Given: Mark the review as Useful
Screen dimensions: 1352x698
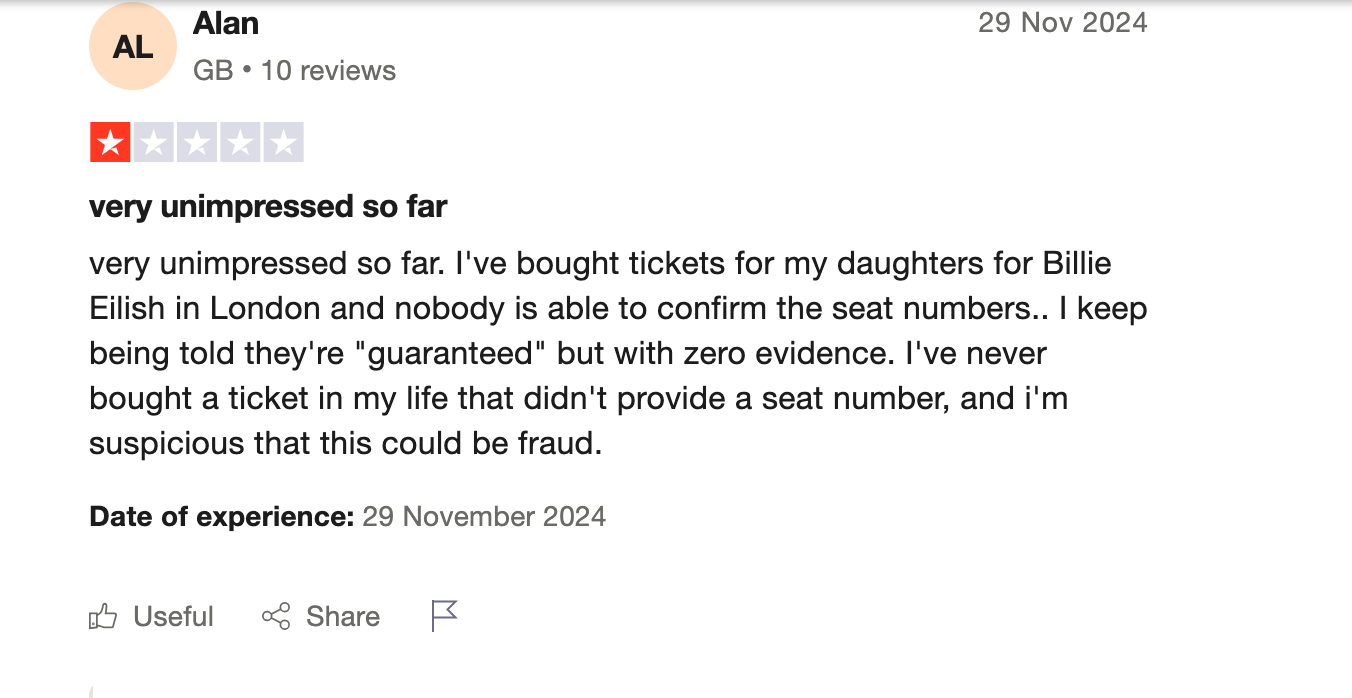Looking at the screenshot, I should click(x=173, y=616).
